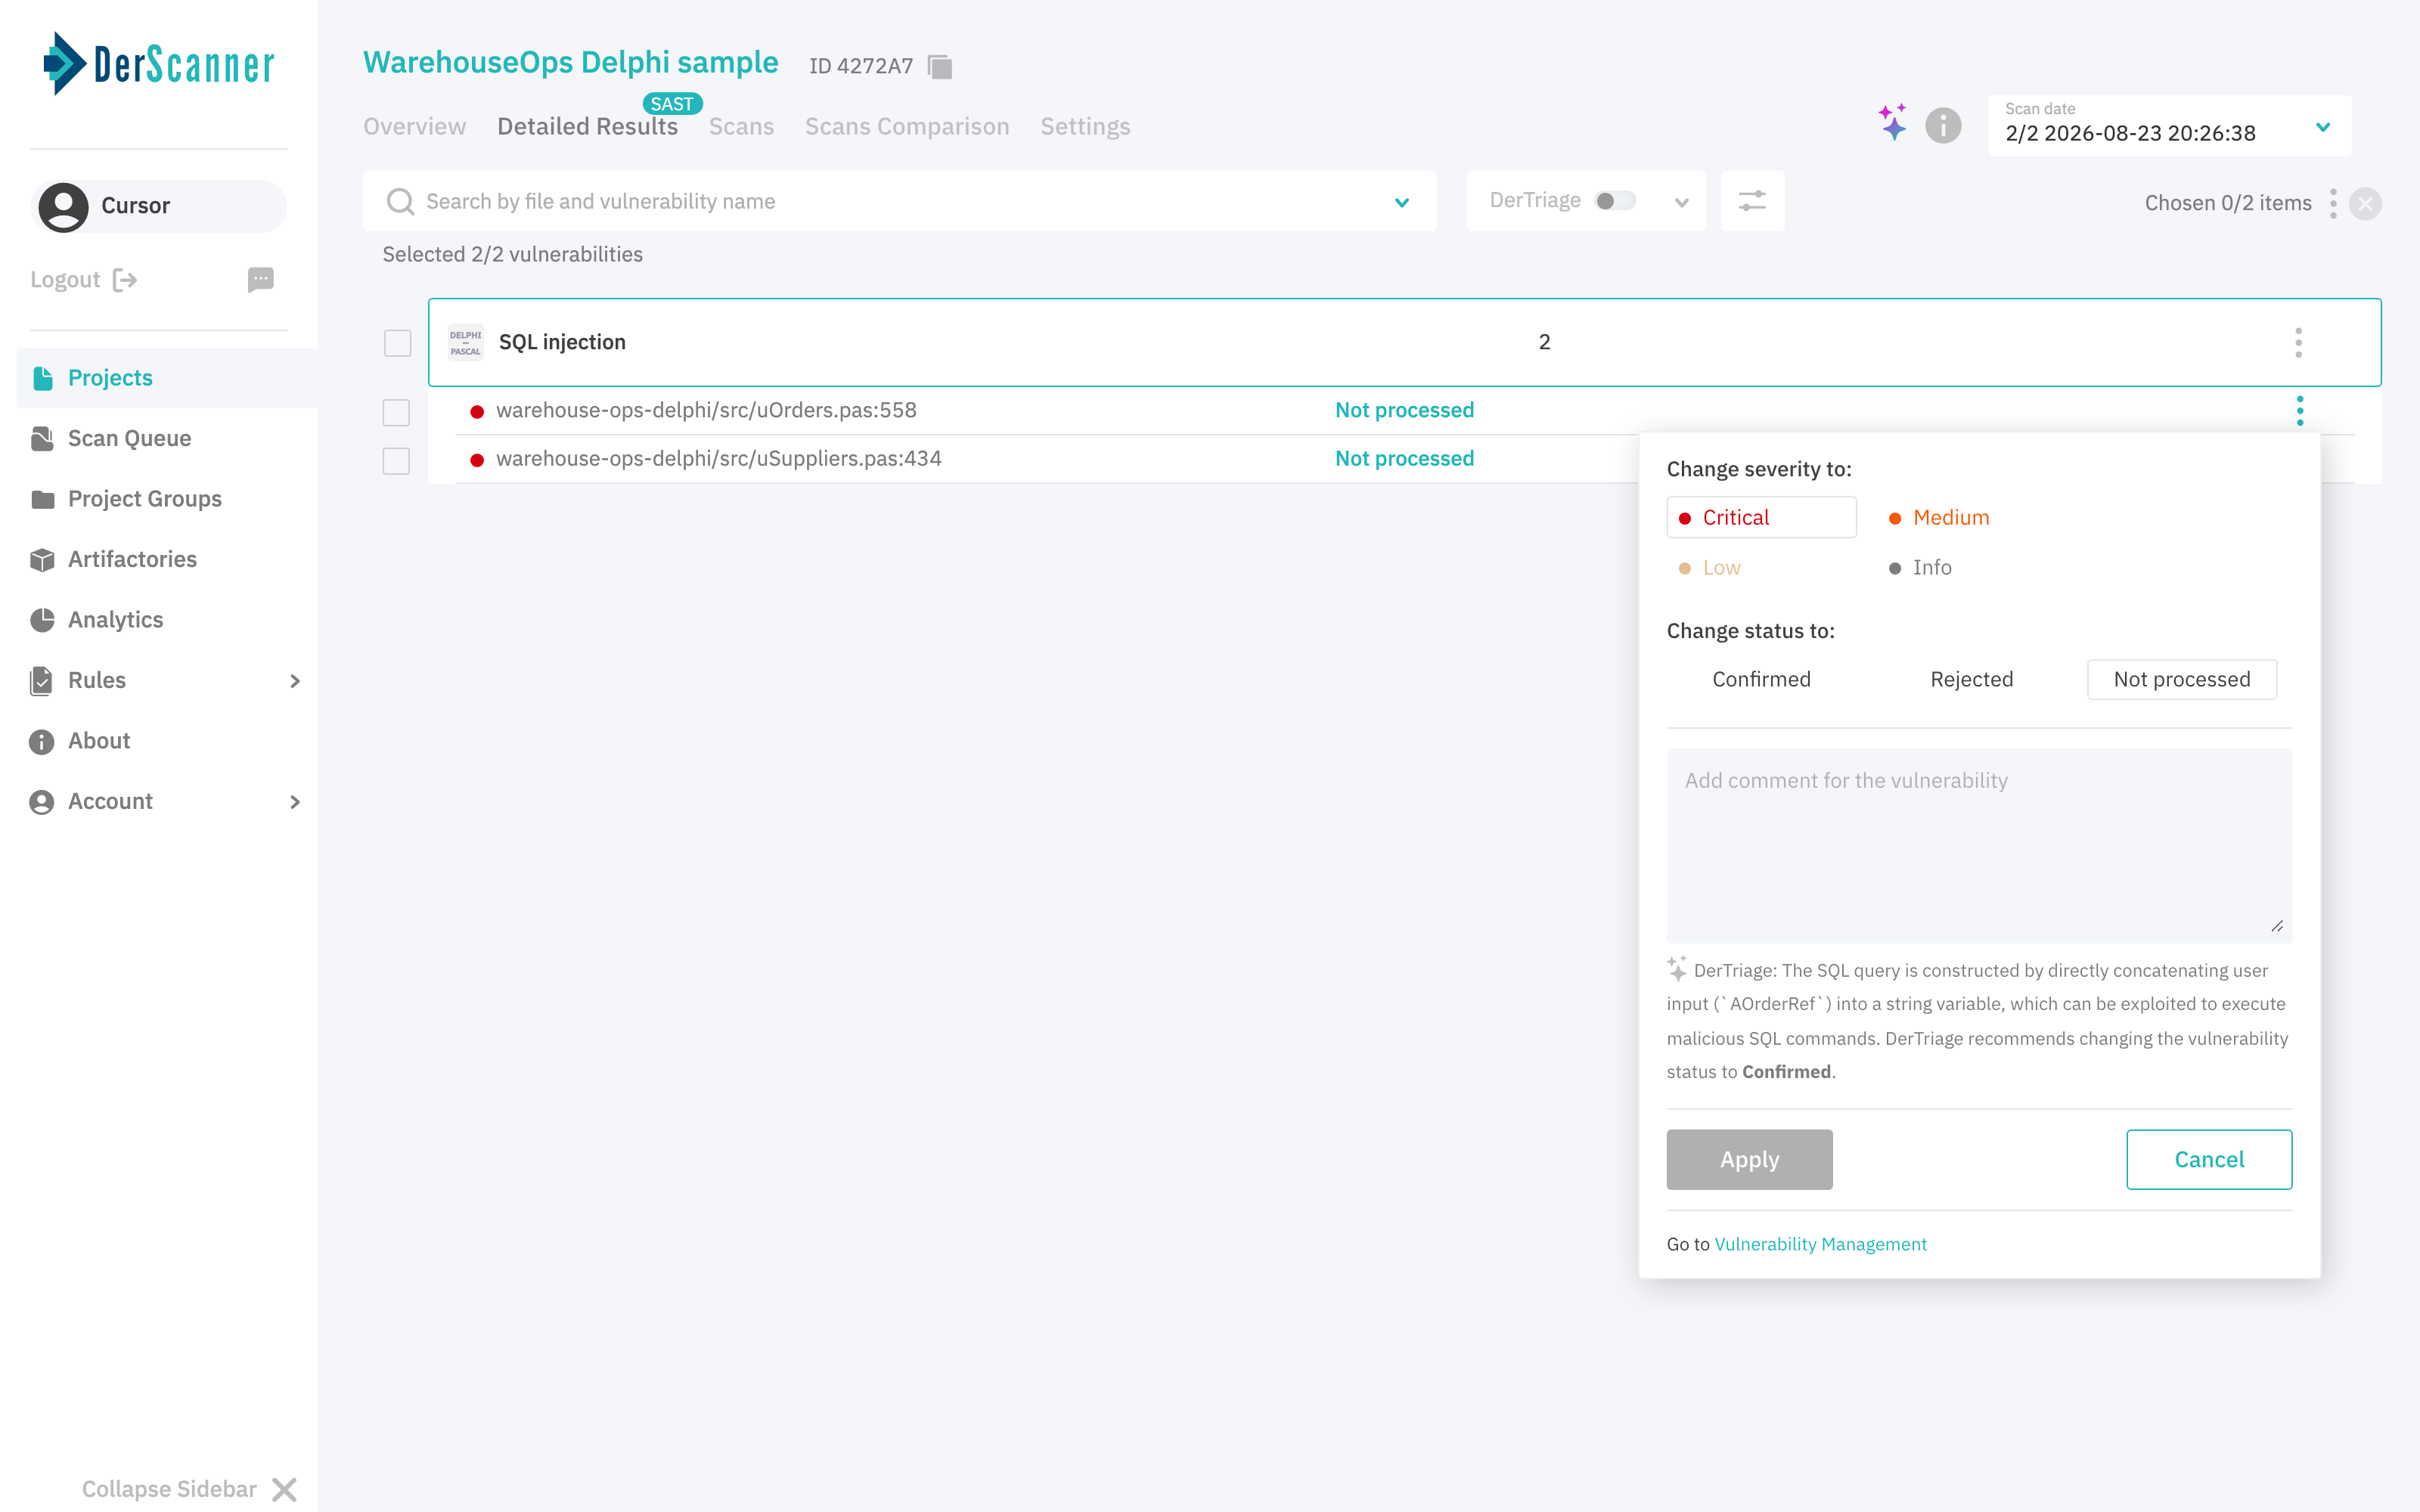This screenshot has width=2420, height=1512.
Task: Expand the Rules submenu chevron
Action: click(294, 681)
